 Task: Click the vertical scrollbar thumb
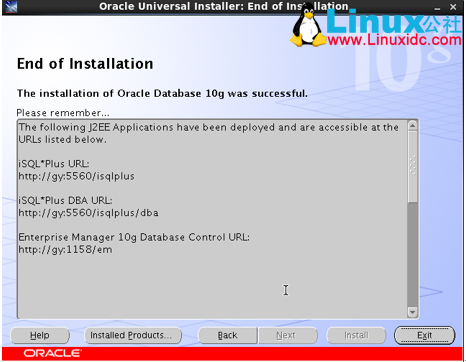(x=412, y=167)
